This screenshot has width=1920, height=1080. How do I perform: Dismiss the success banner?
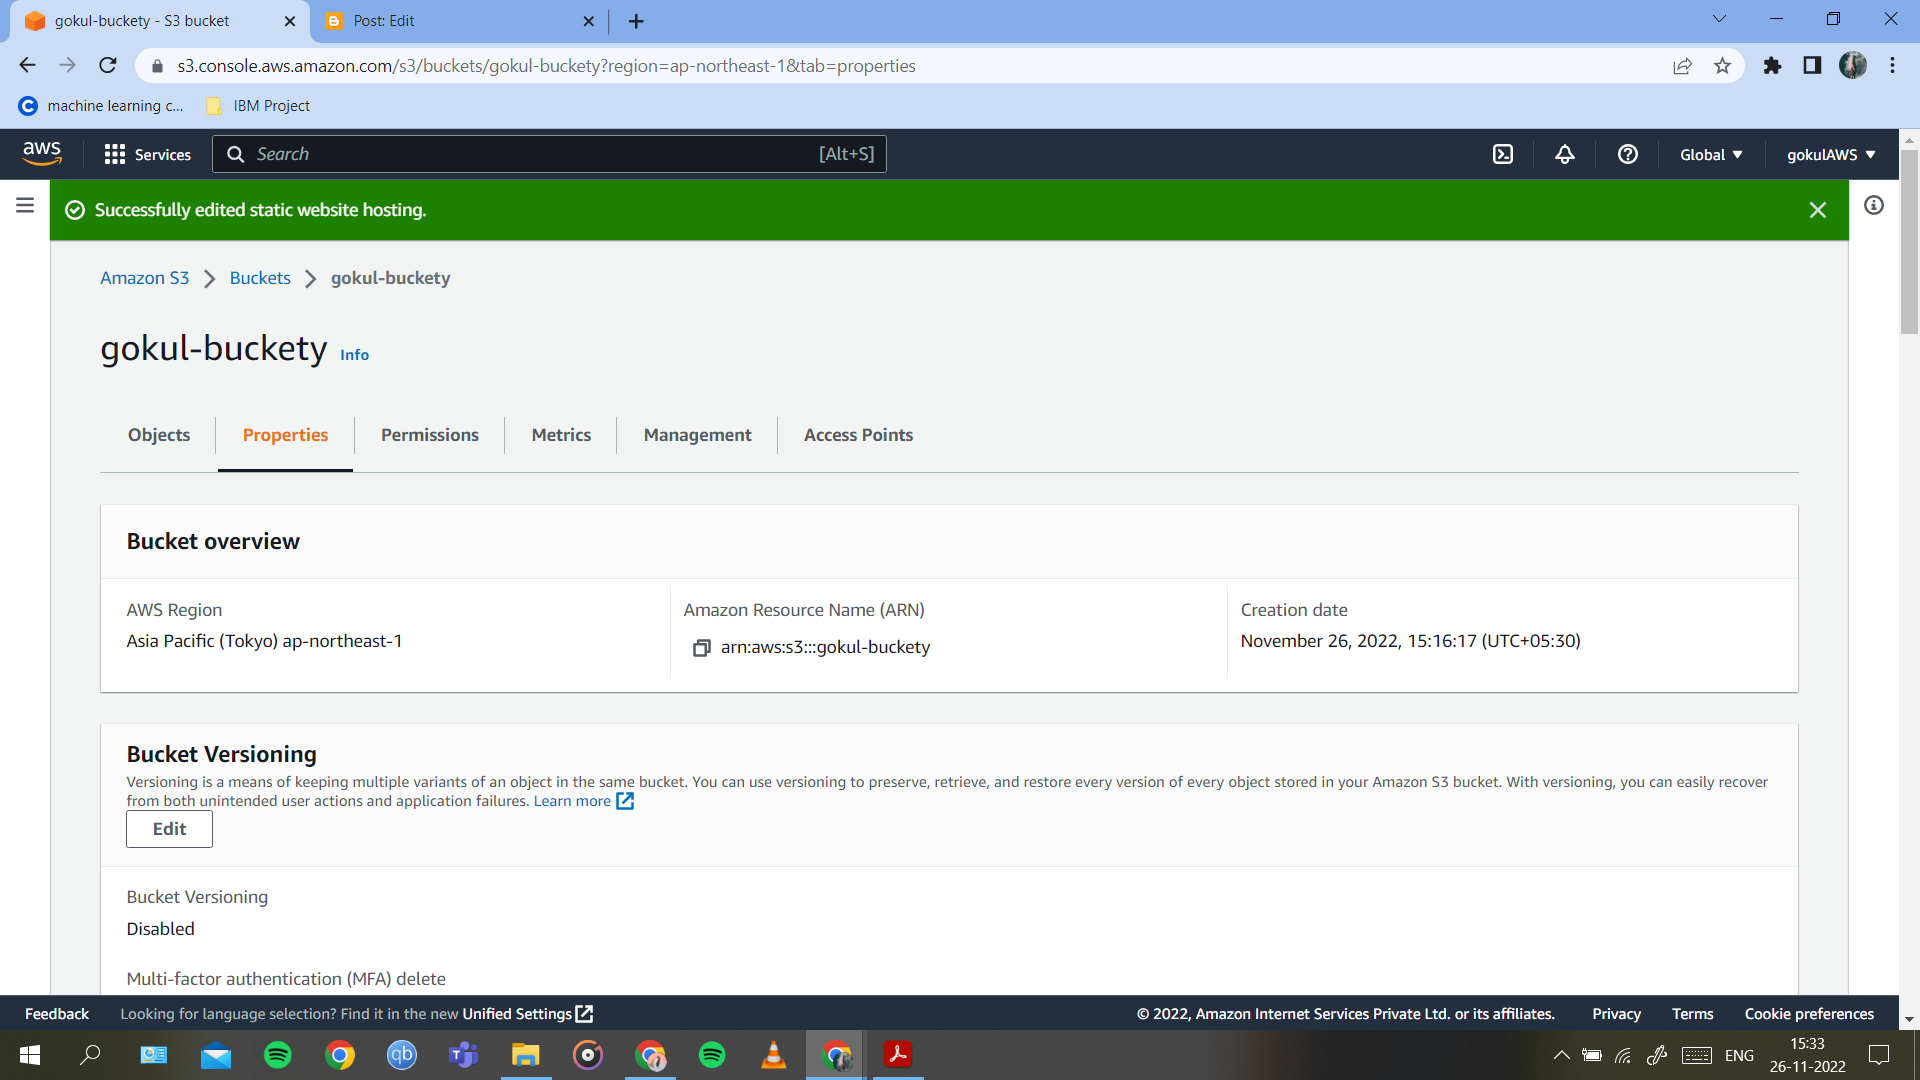tap(1817, 210)
